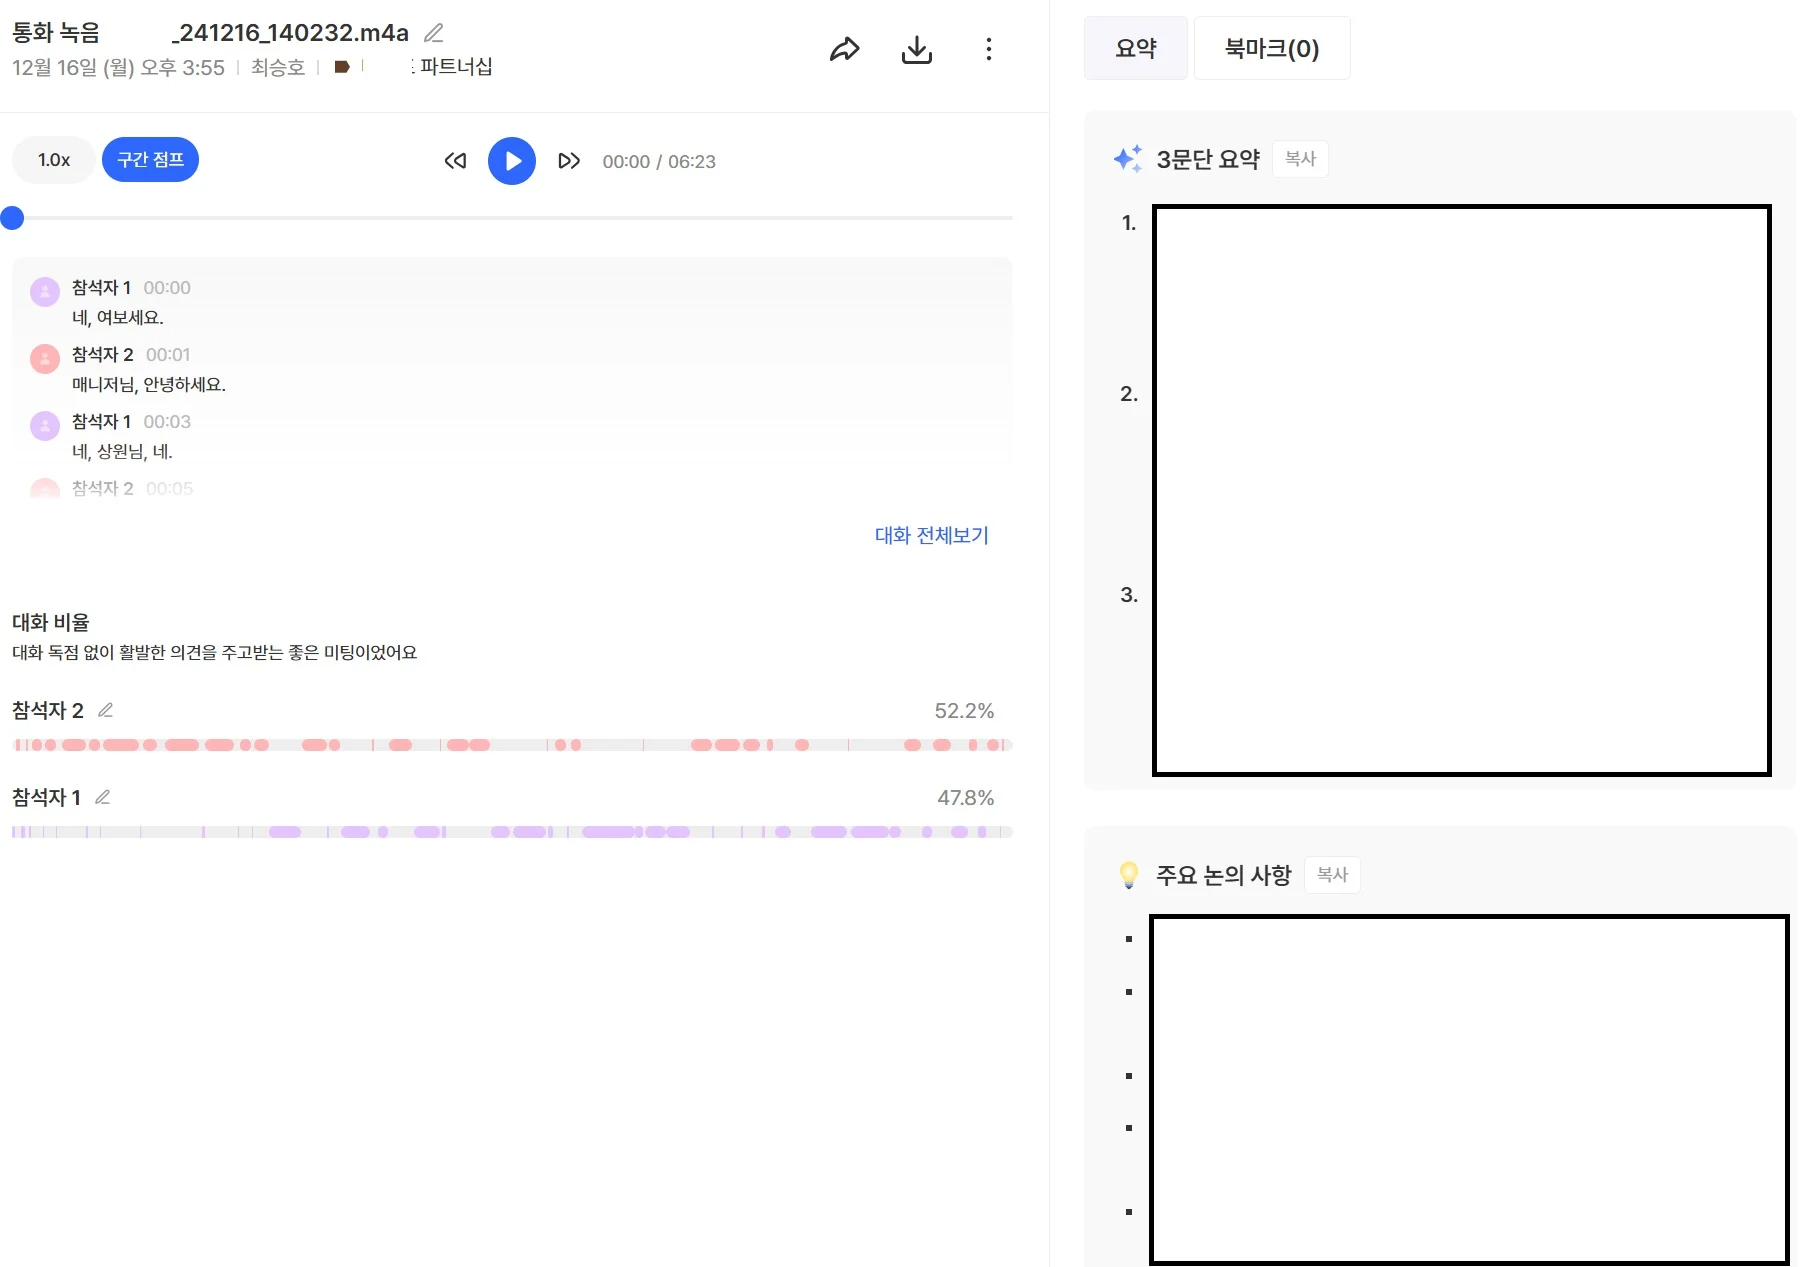This screenshot has width=1815, height=1267.
Task: Rename the 241216_140232.m4a file with pencil icon
Action: [434, 32]
